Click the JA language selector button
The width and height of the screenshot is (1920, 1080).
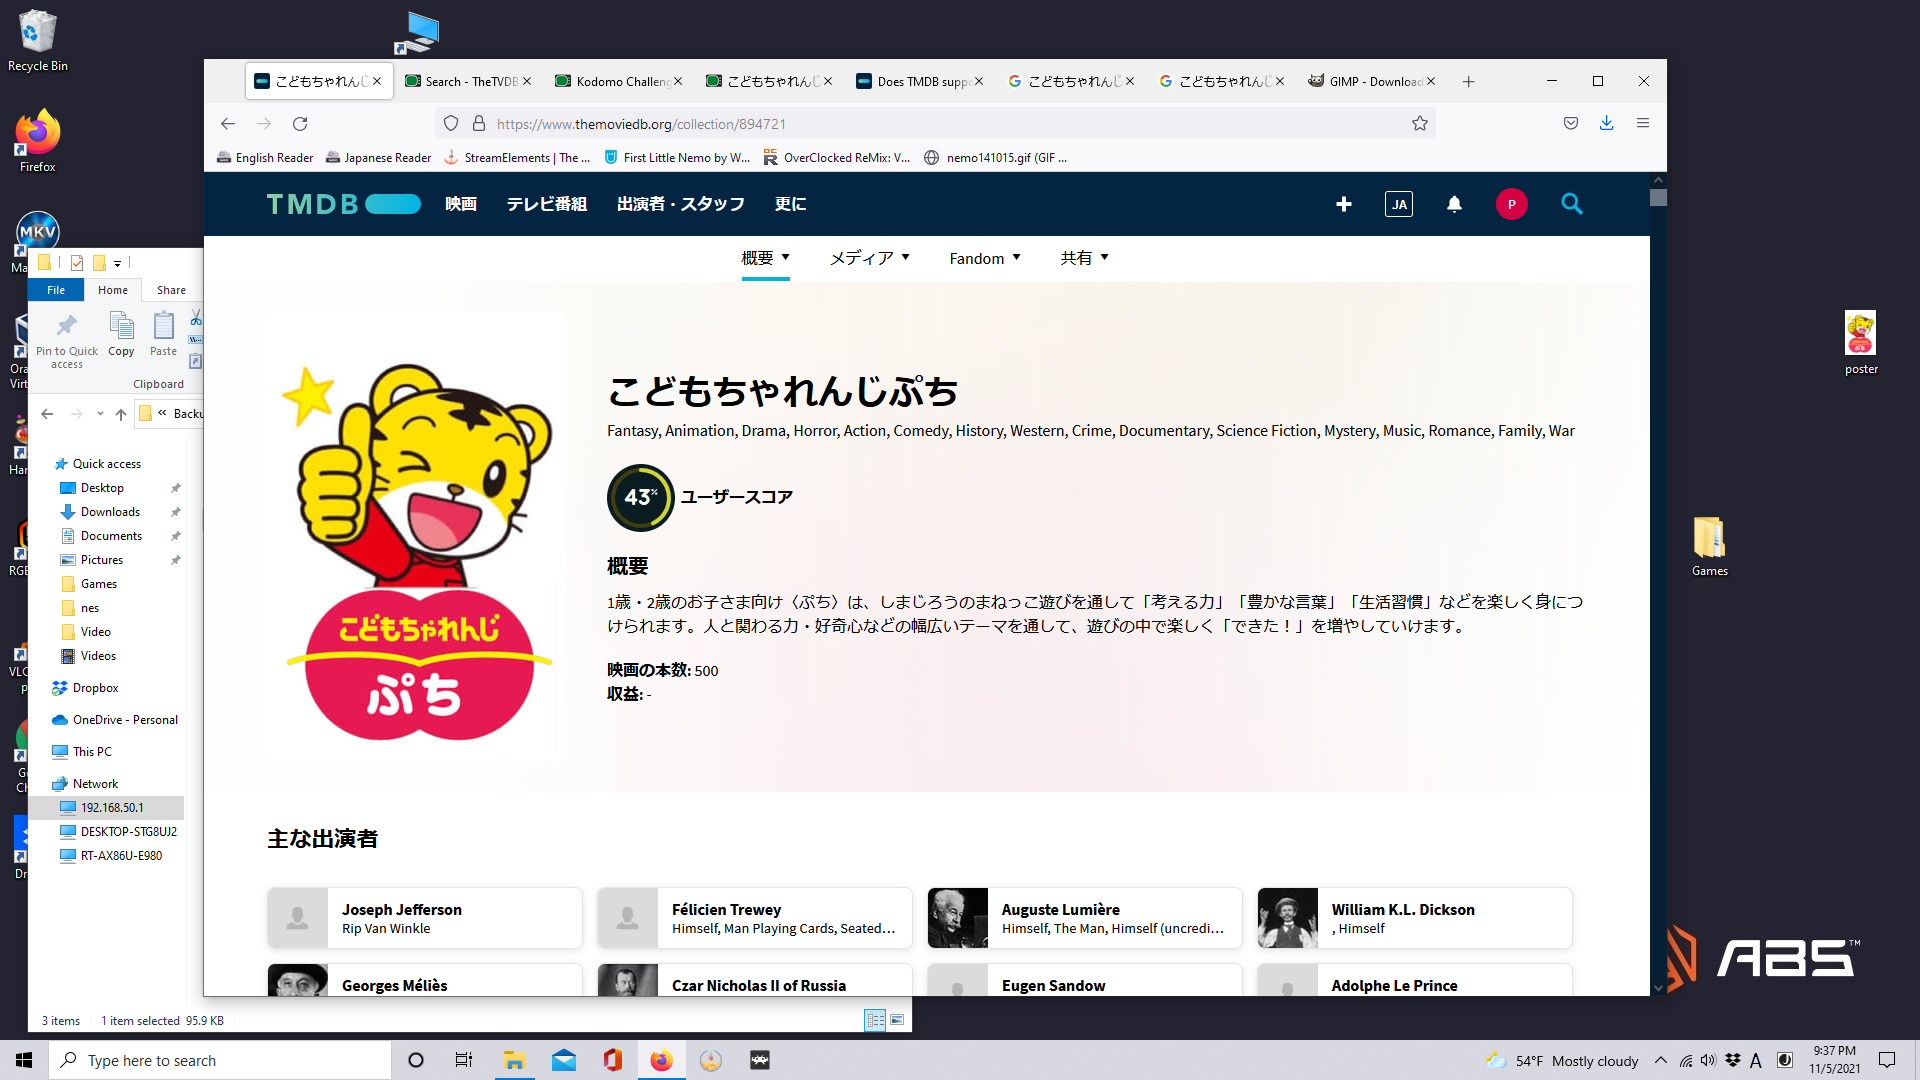click(1398, 204)
